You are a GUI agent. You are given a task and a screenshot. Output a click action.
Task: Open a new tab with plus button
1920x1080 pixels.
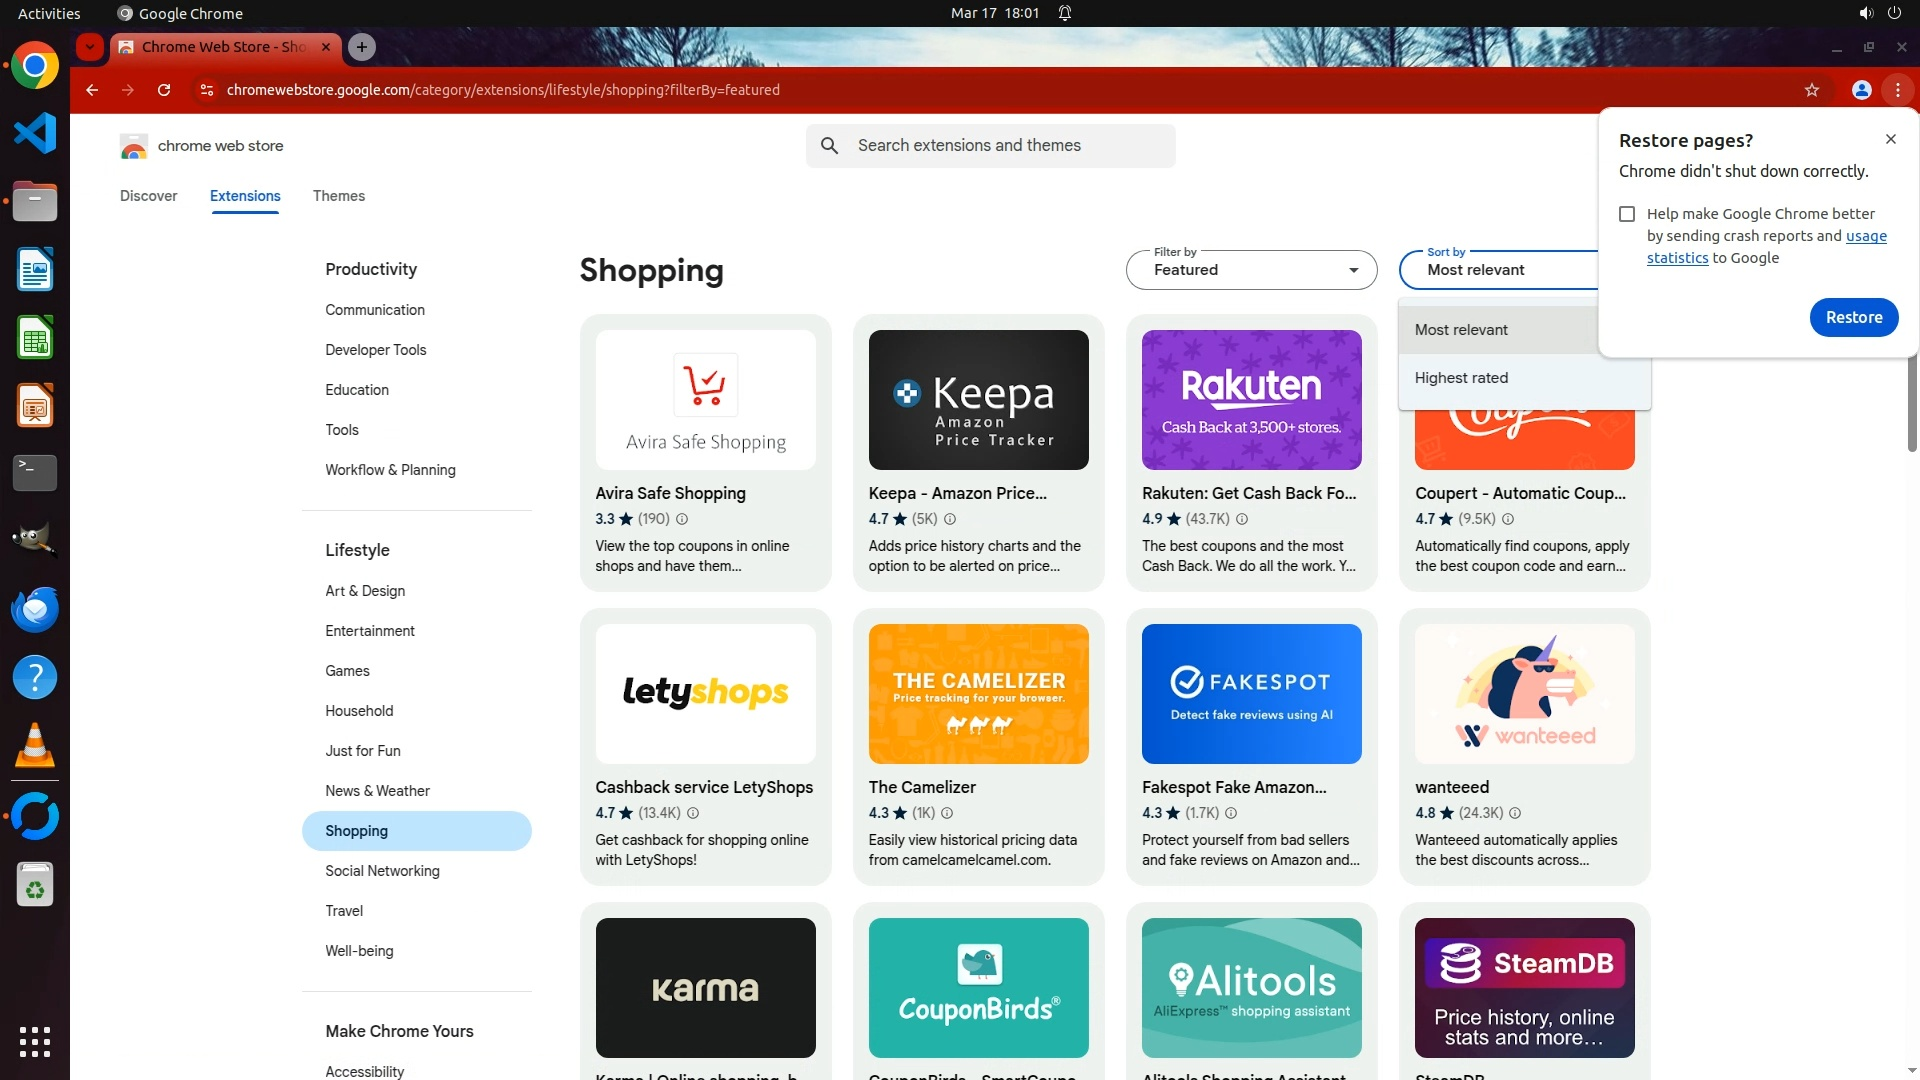click(x=362, y=47)
